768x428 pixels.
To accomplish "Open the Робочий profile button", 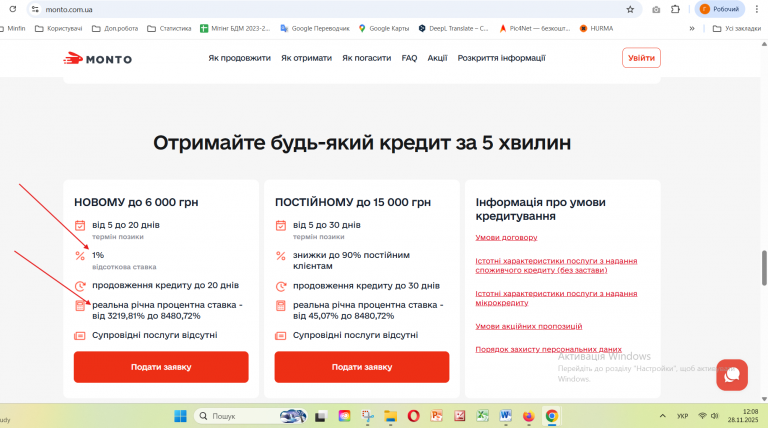I will (x=720, y=9).
